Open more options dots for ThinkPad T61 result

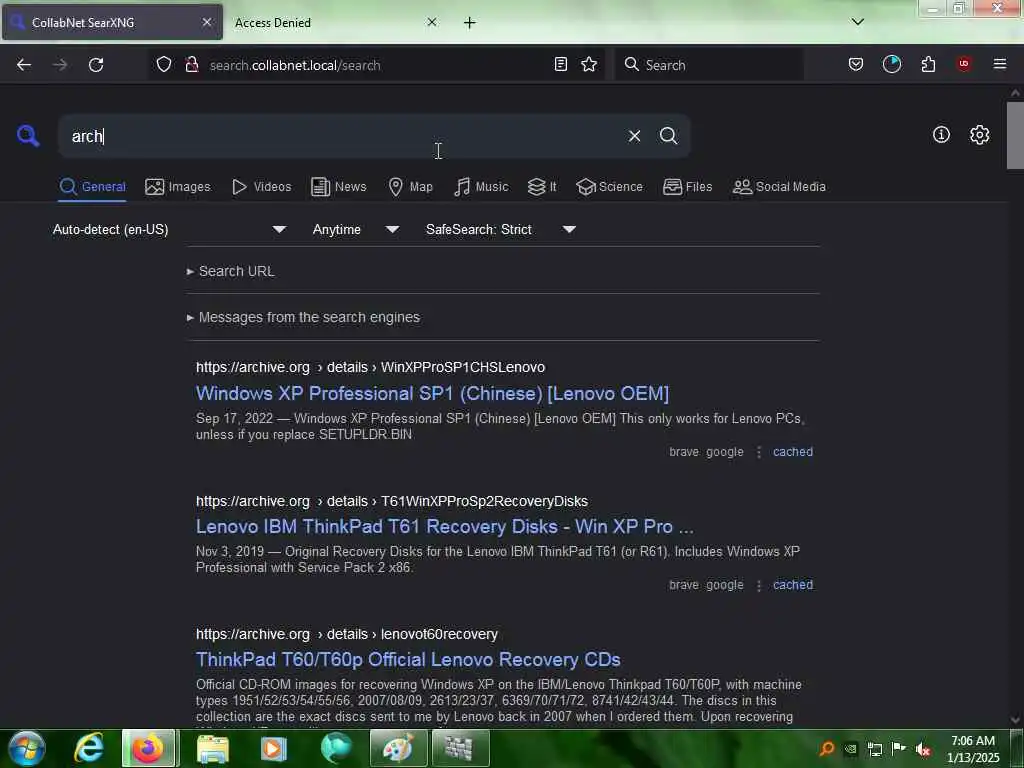pos(758,585)
